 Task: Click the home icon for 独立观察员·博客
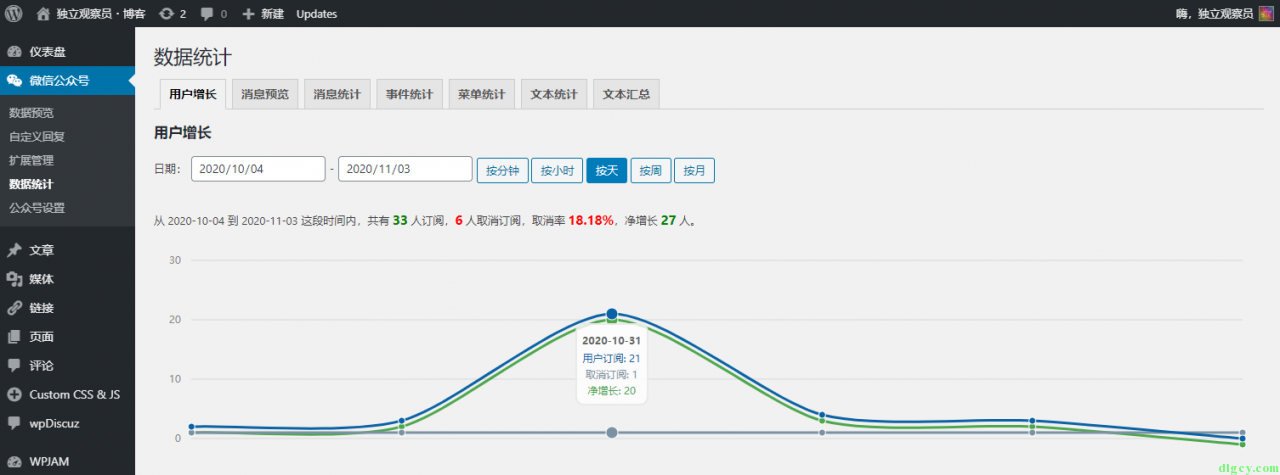[x=43, y=14]
